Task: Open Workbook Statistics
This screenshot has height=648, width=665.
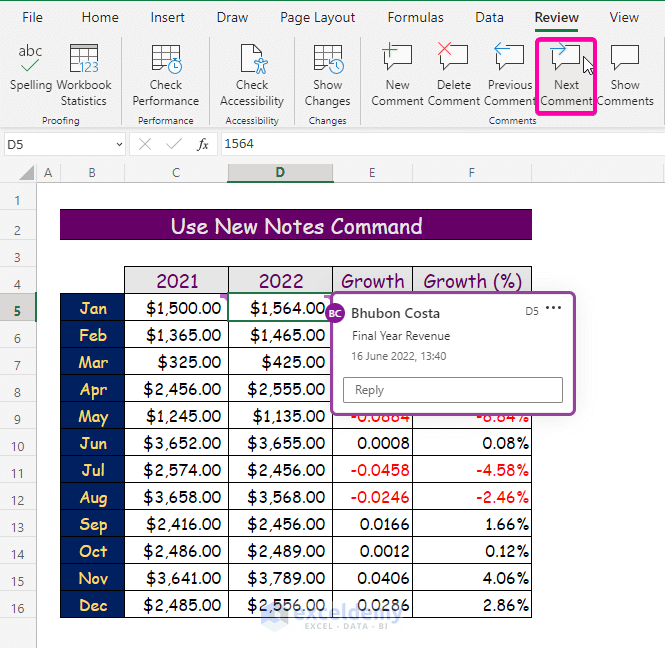Action: point(84,75)
